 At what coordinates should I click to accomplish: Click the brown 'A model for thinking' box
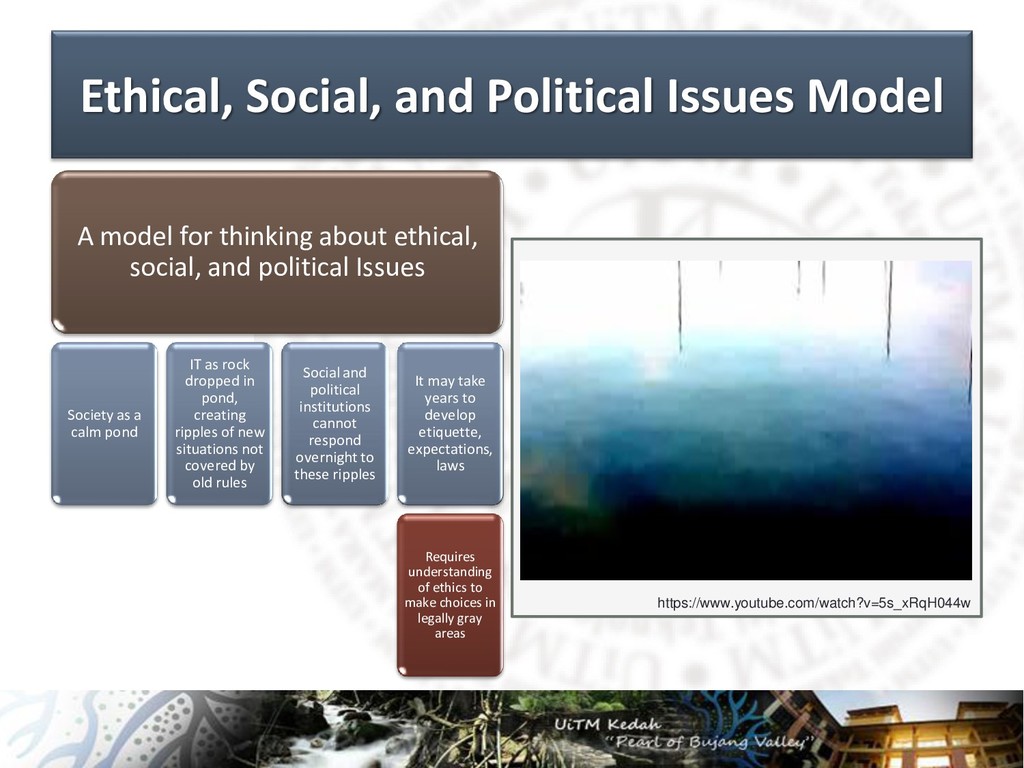coord(277,252)
